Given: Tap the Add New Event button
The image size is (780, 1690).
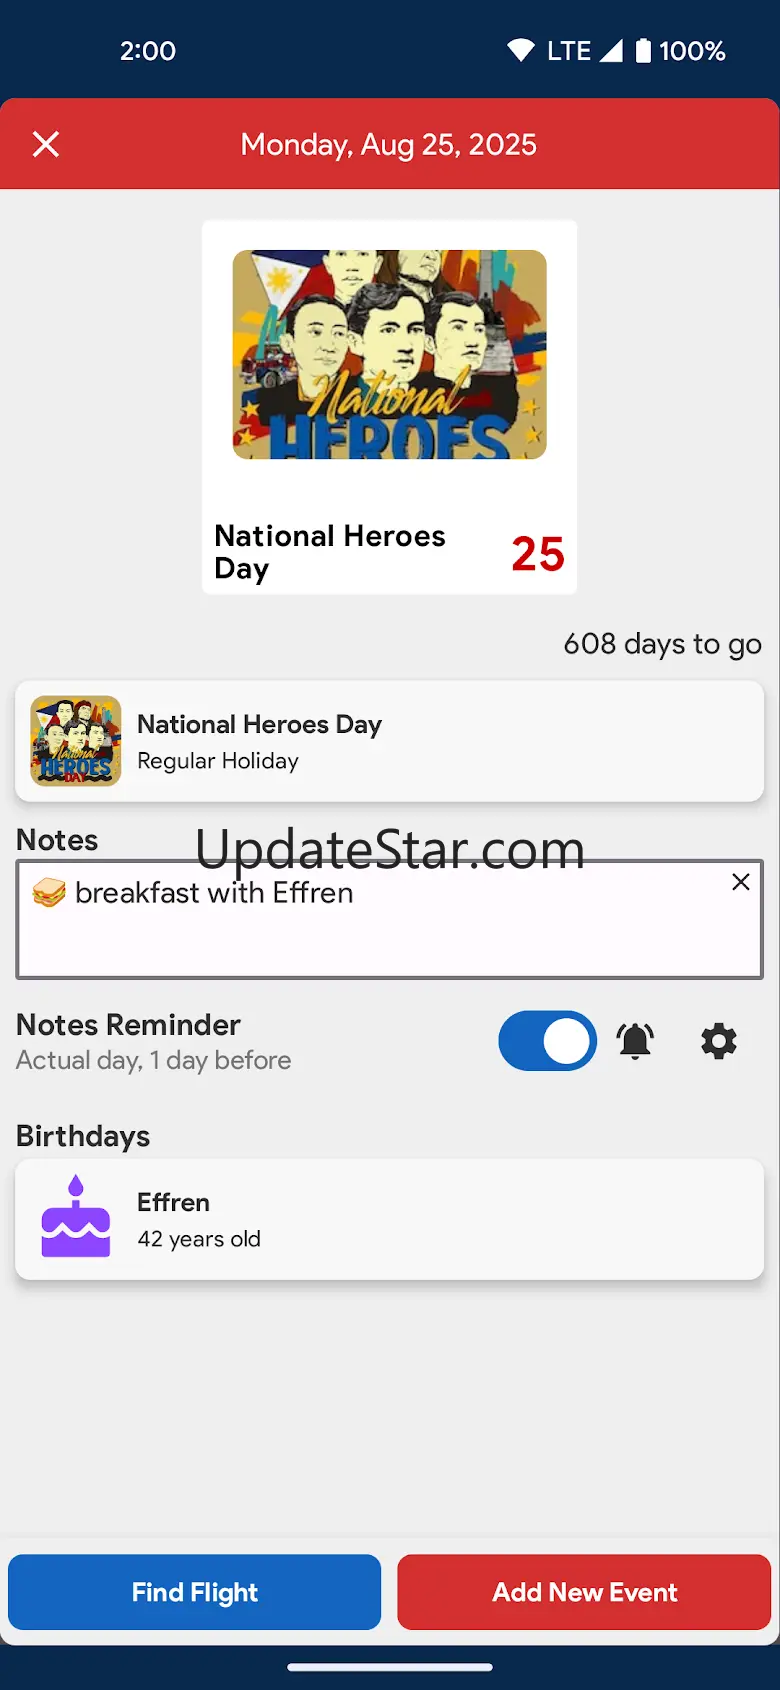Looking at the screenshot, I should 584,1592.
